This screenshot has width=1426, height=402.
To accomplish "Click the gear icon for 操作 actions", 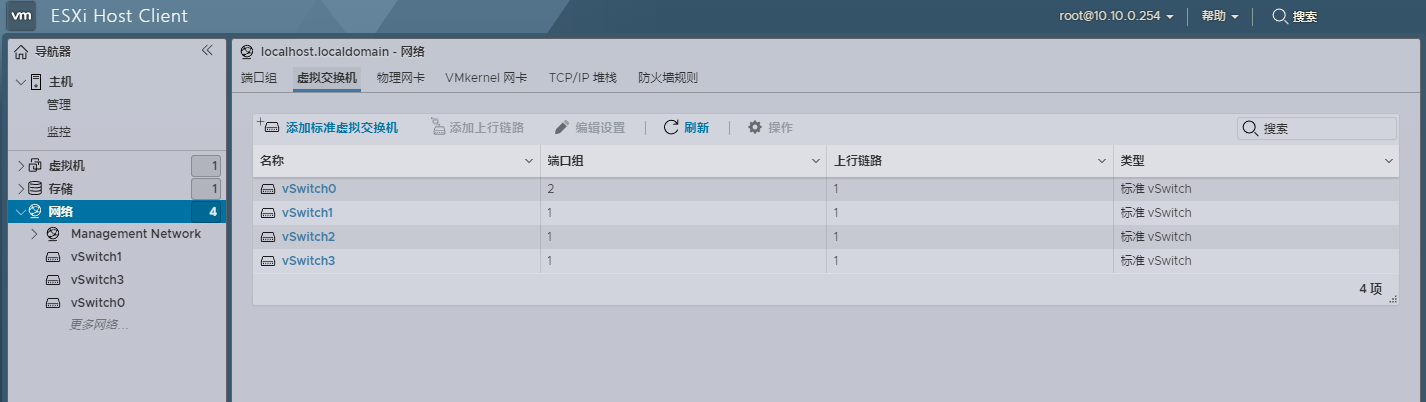I will tap(755, 127).
